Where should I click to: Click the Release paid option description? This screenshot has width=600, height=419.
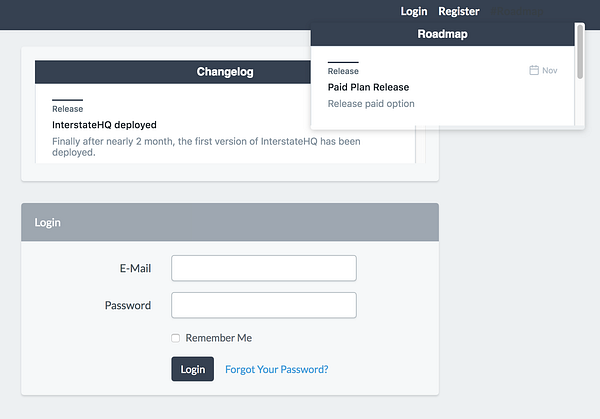click(x=370, y=104)
